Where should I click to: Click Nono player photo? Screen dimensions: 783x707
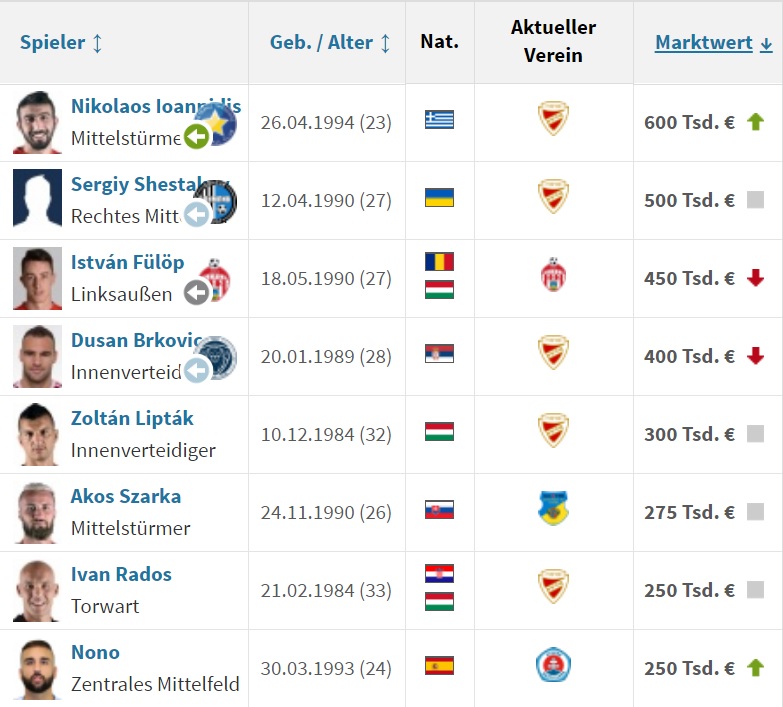pos(37,668)
